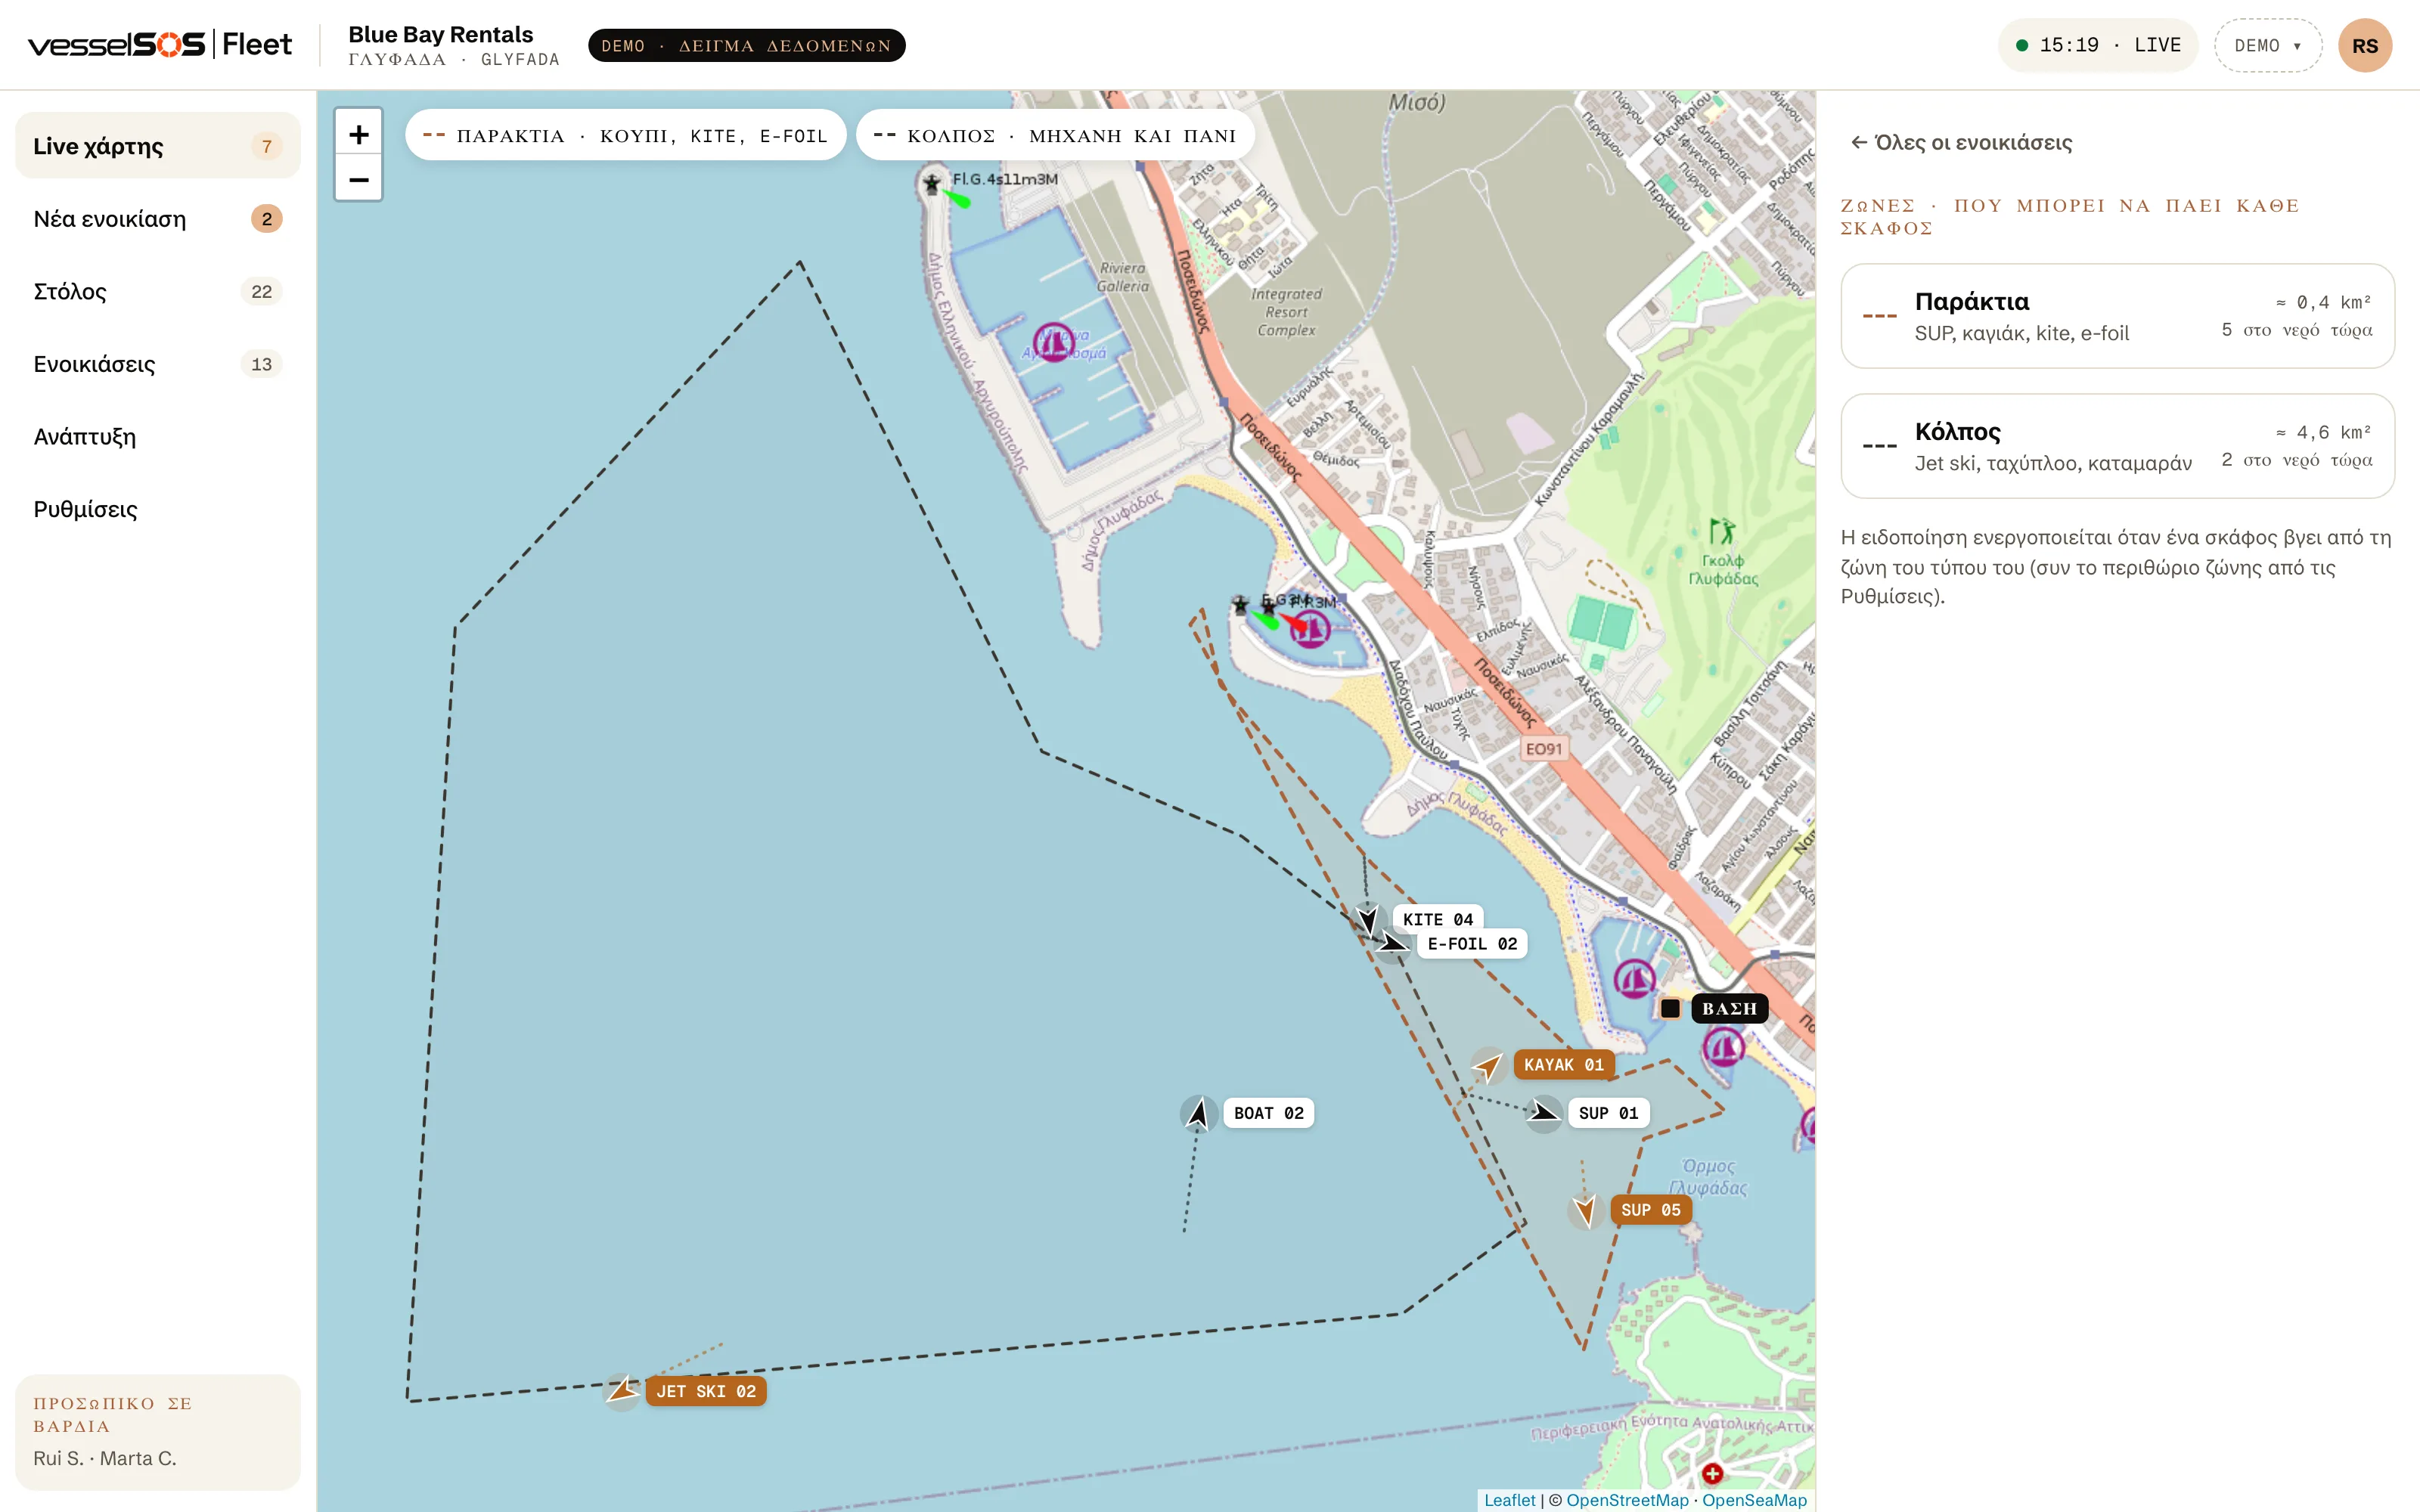The image size is (2420, 1512).
Task: Zoom in the map with plus button
Action: (x=358, y=134)
